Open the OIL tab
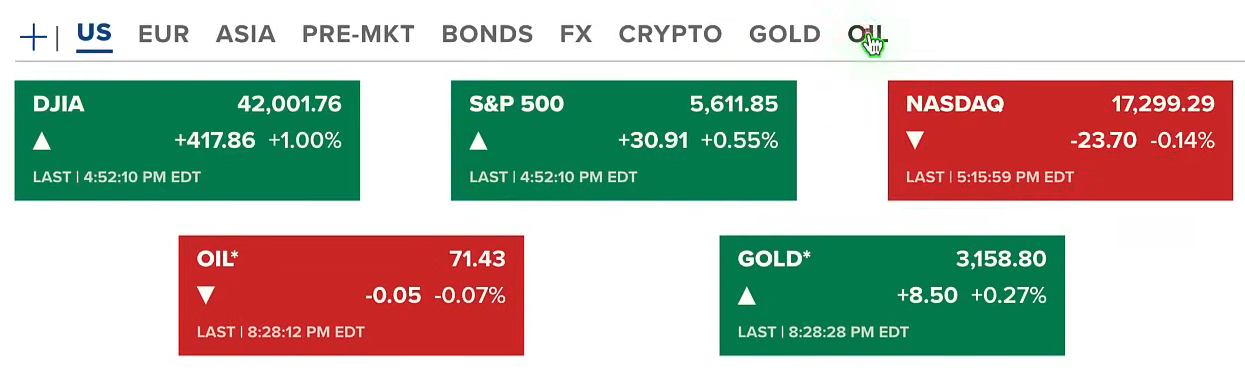The width and height of the screenshot is (1245, 370). tap(867, 34)
